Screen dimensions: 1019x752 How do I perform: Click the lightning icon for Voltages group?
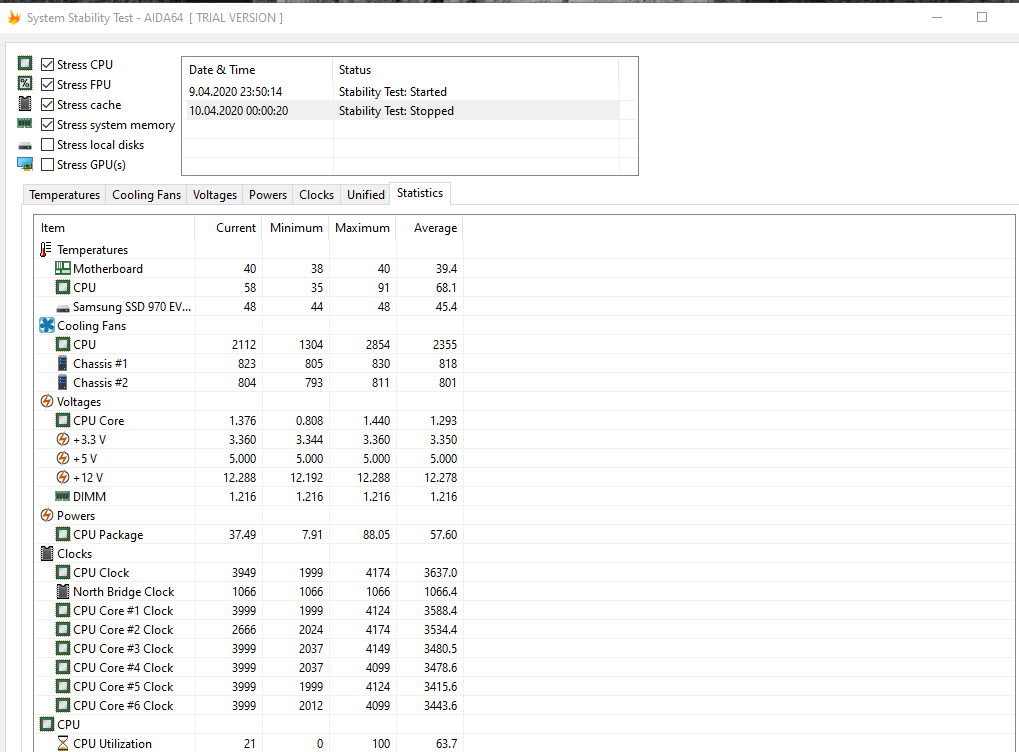(47, 401)
